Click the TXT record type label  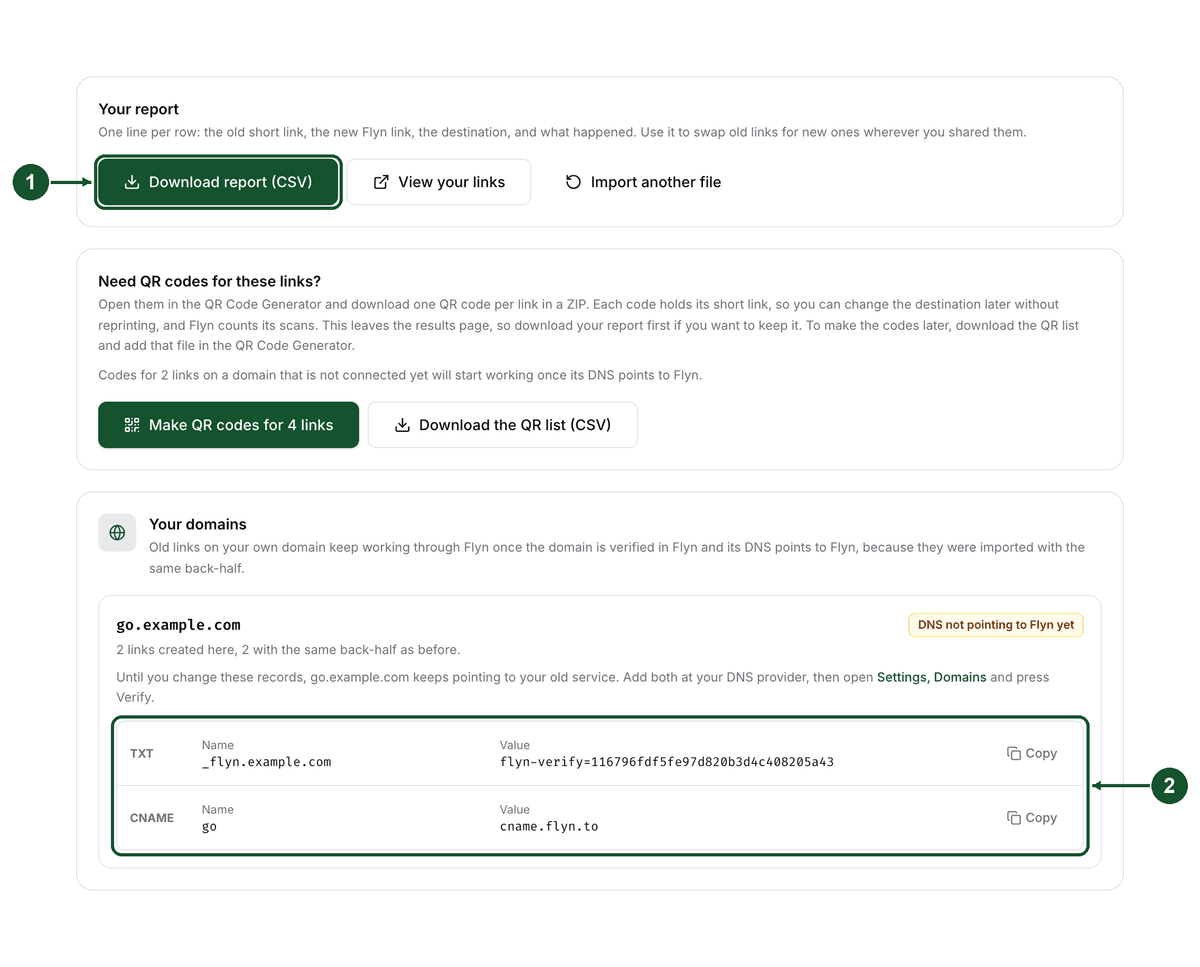click(142, 753)
